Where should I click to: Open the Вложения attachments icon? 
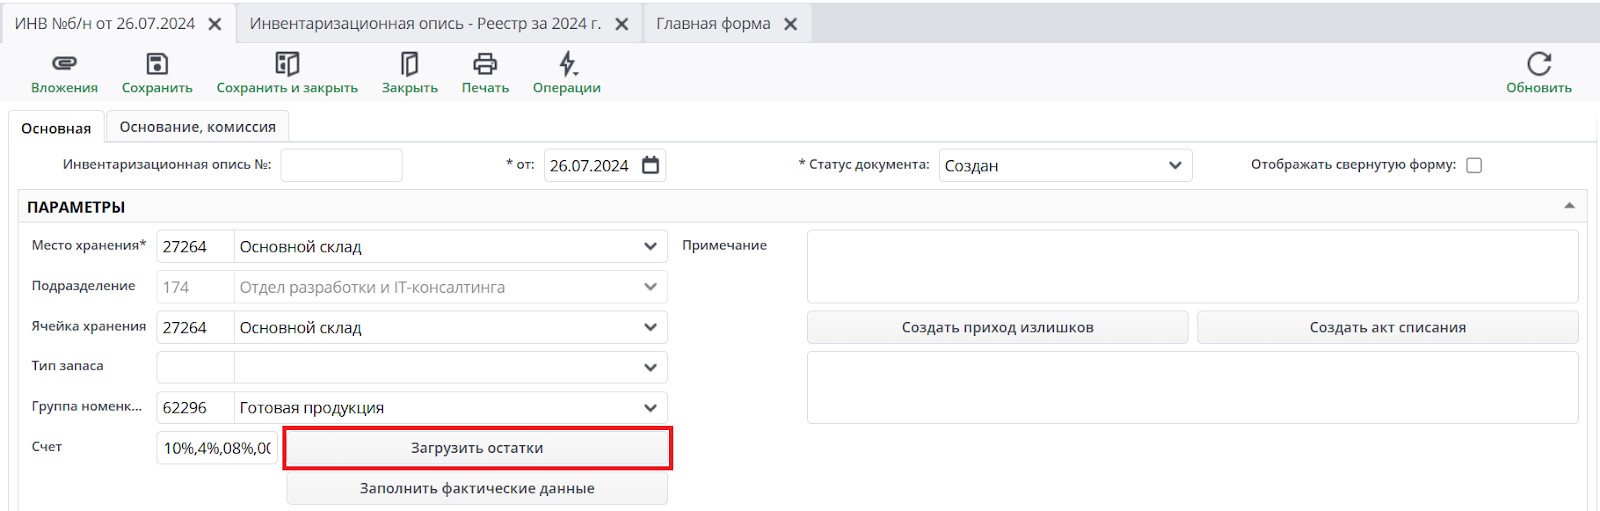(64, 64)
